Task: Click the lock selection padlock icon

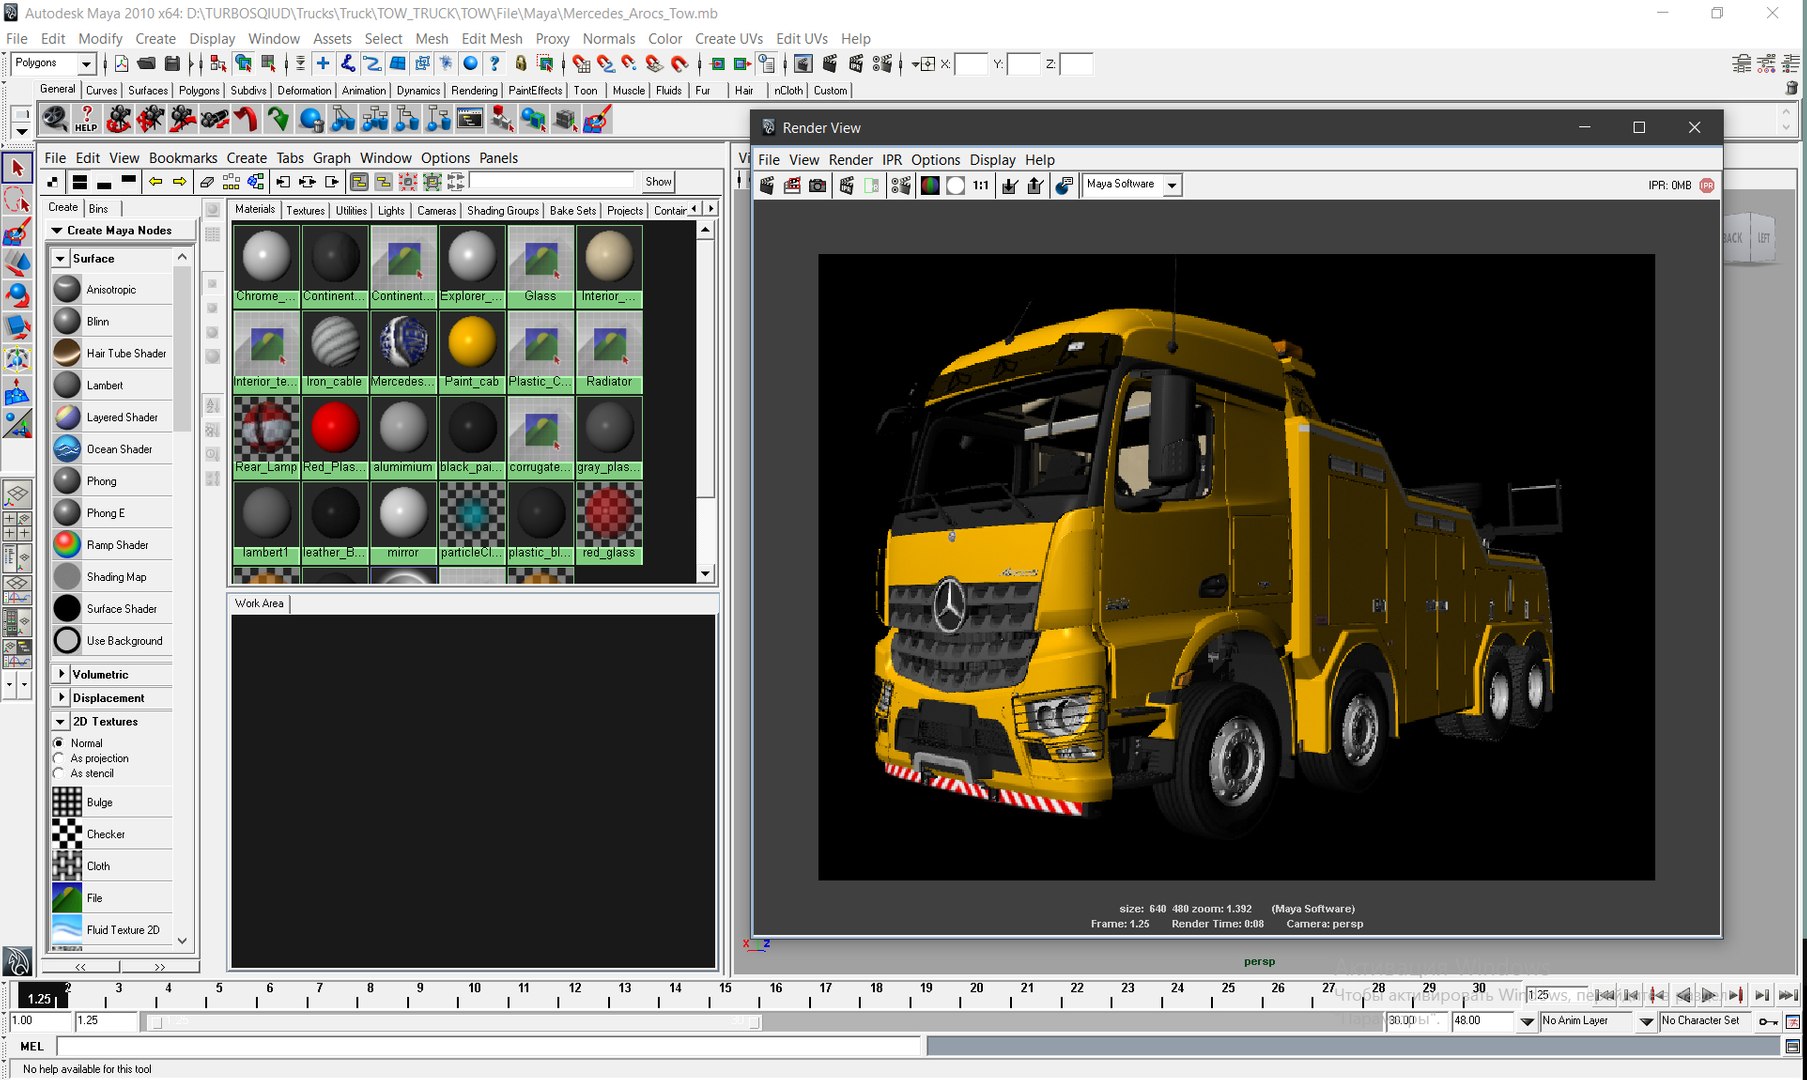Action: pos(520,64)
